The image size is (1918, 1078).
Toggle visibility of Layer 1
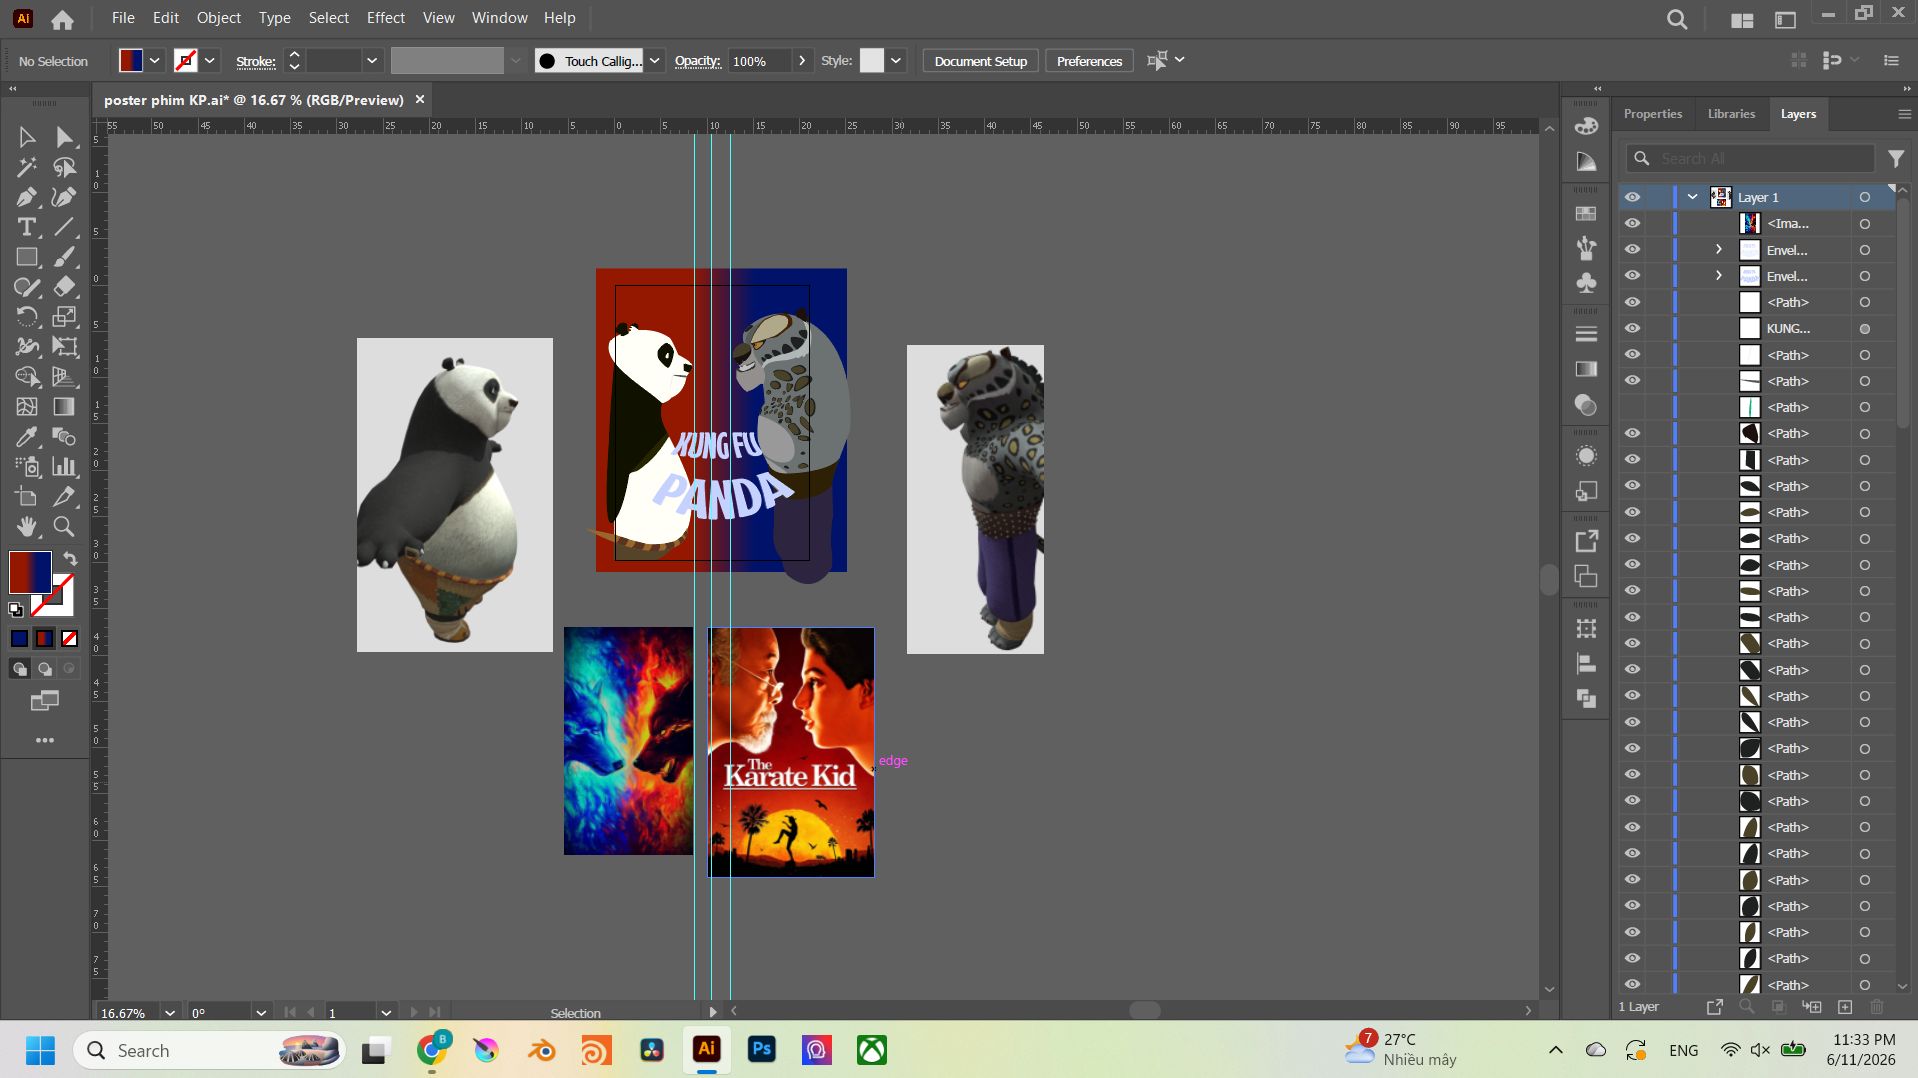[1632, 197]
